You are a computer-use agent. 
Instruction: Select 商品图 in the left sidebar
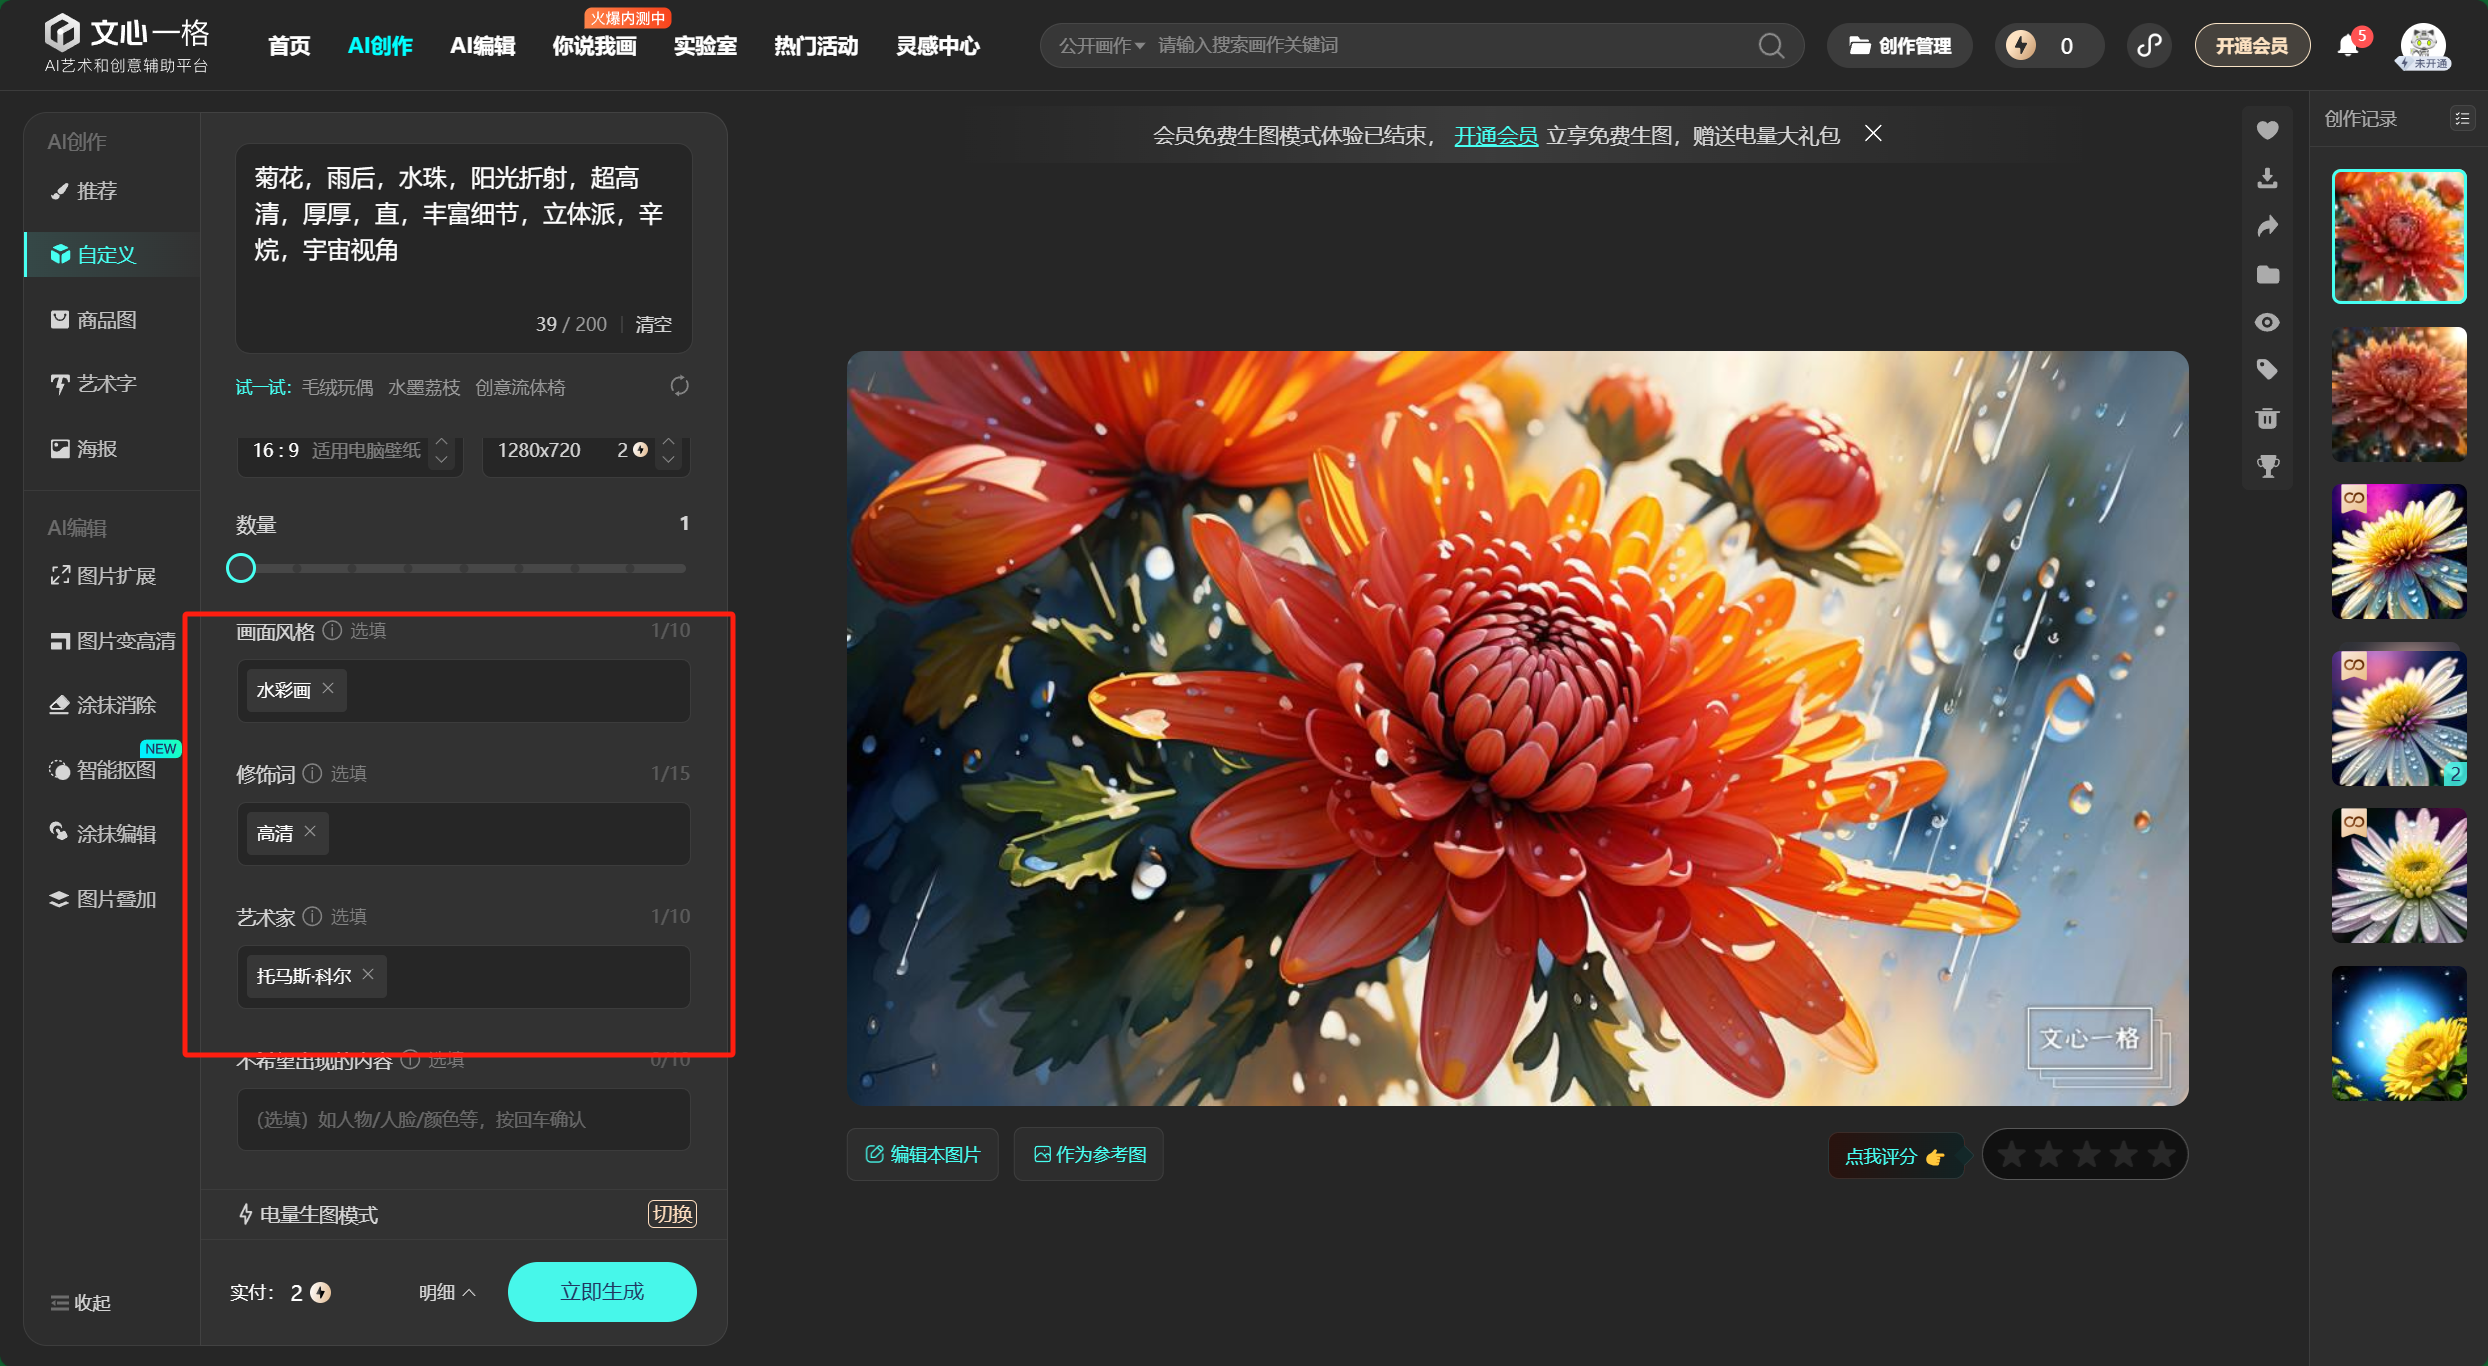click(x=106, y=320)
